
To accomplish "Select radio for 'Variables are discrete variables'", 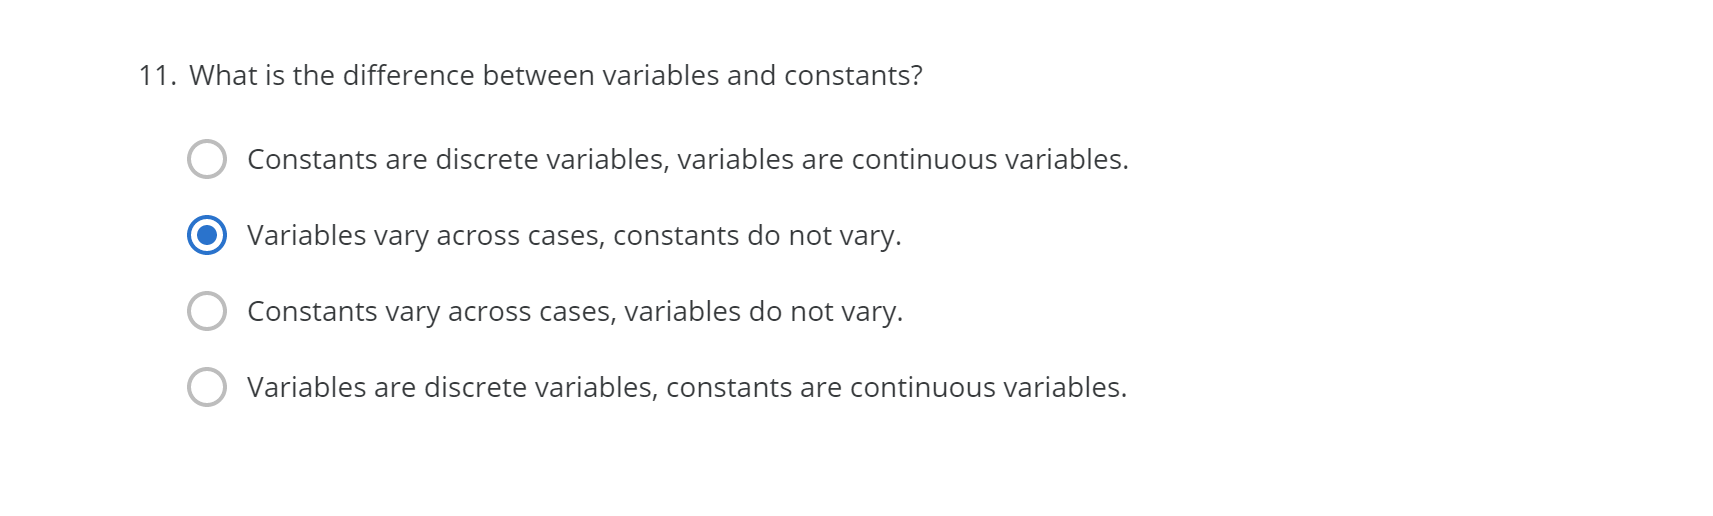I will click(x=207, y=387).
